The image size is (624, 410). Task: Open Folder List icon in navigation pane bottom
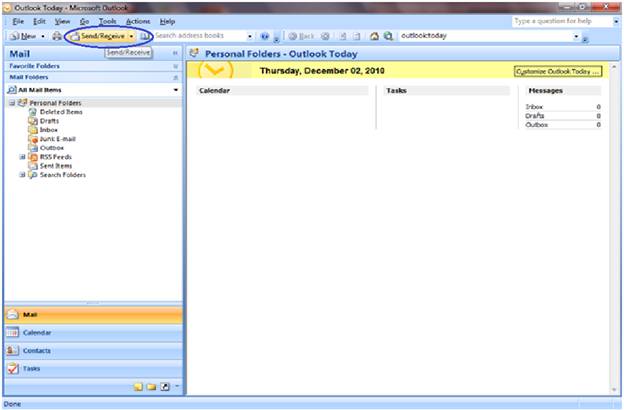pyautogui.click(x=151, y=387)
